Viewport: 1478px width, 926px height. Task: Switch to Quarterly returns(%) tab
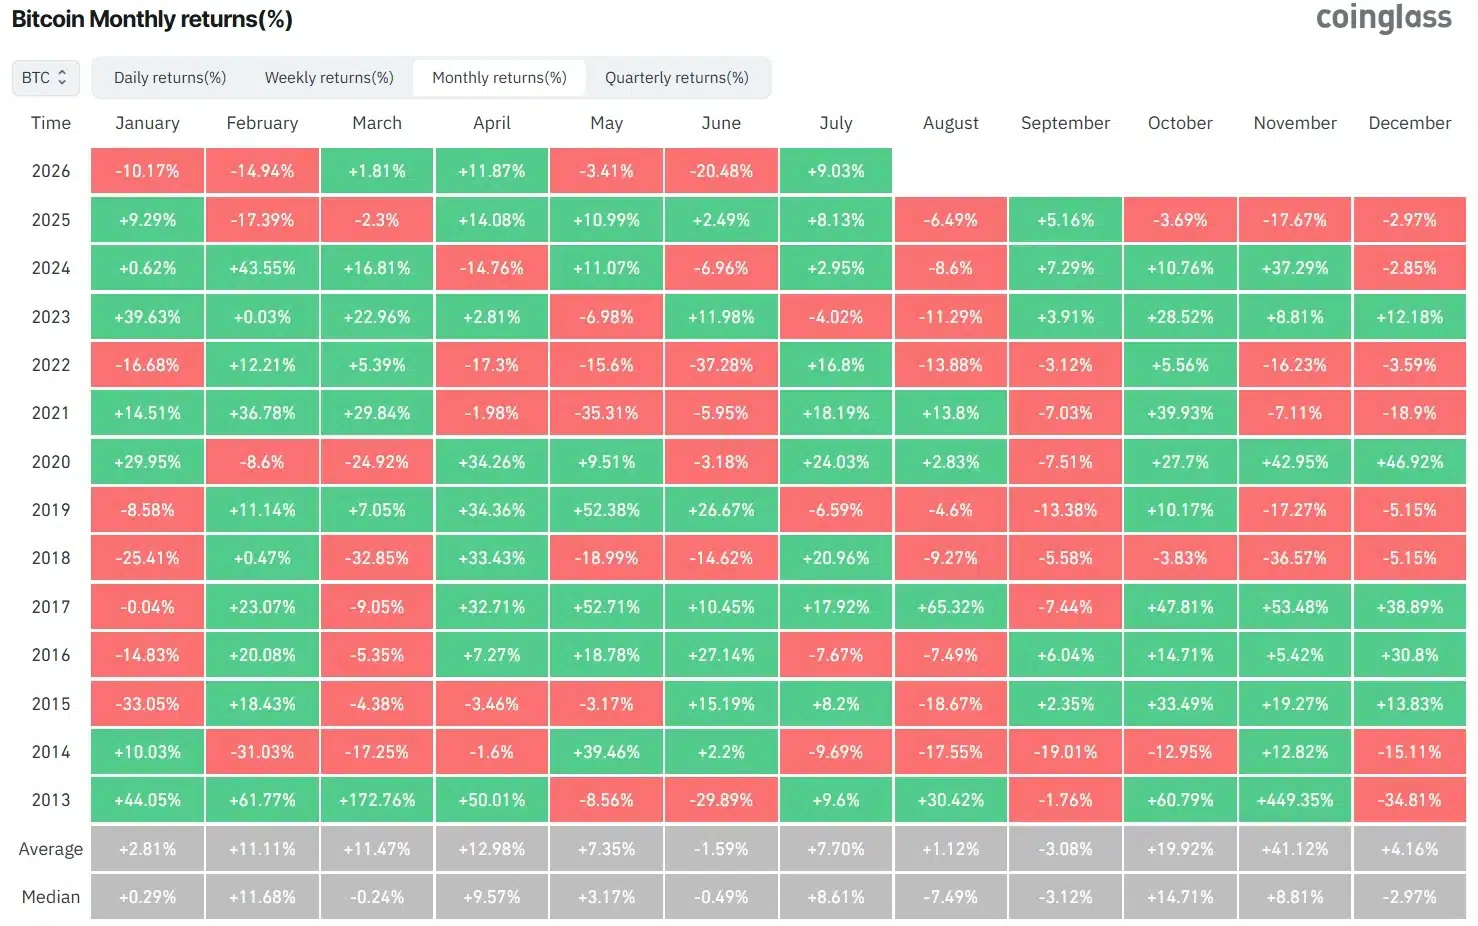(x=677, y=78)
